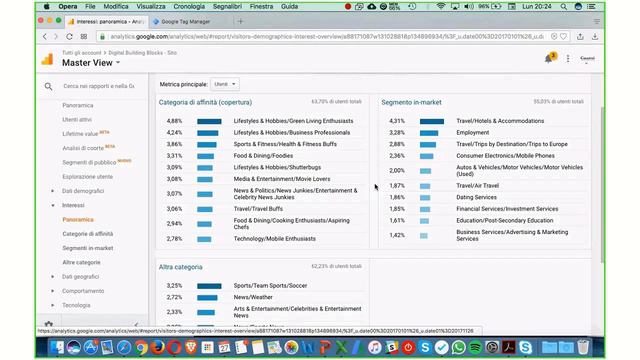Open the Segmento in-market heading link

click(411, 102)
